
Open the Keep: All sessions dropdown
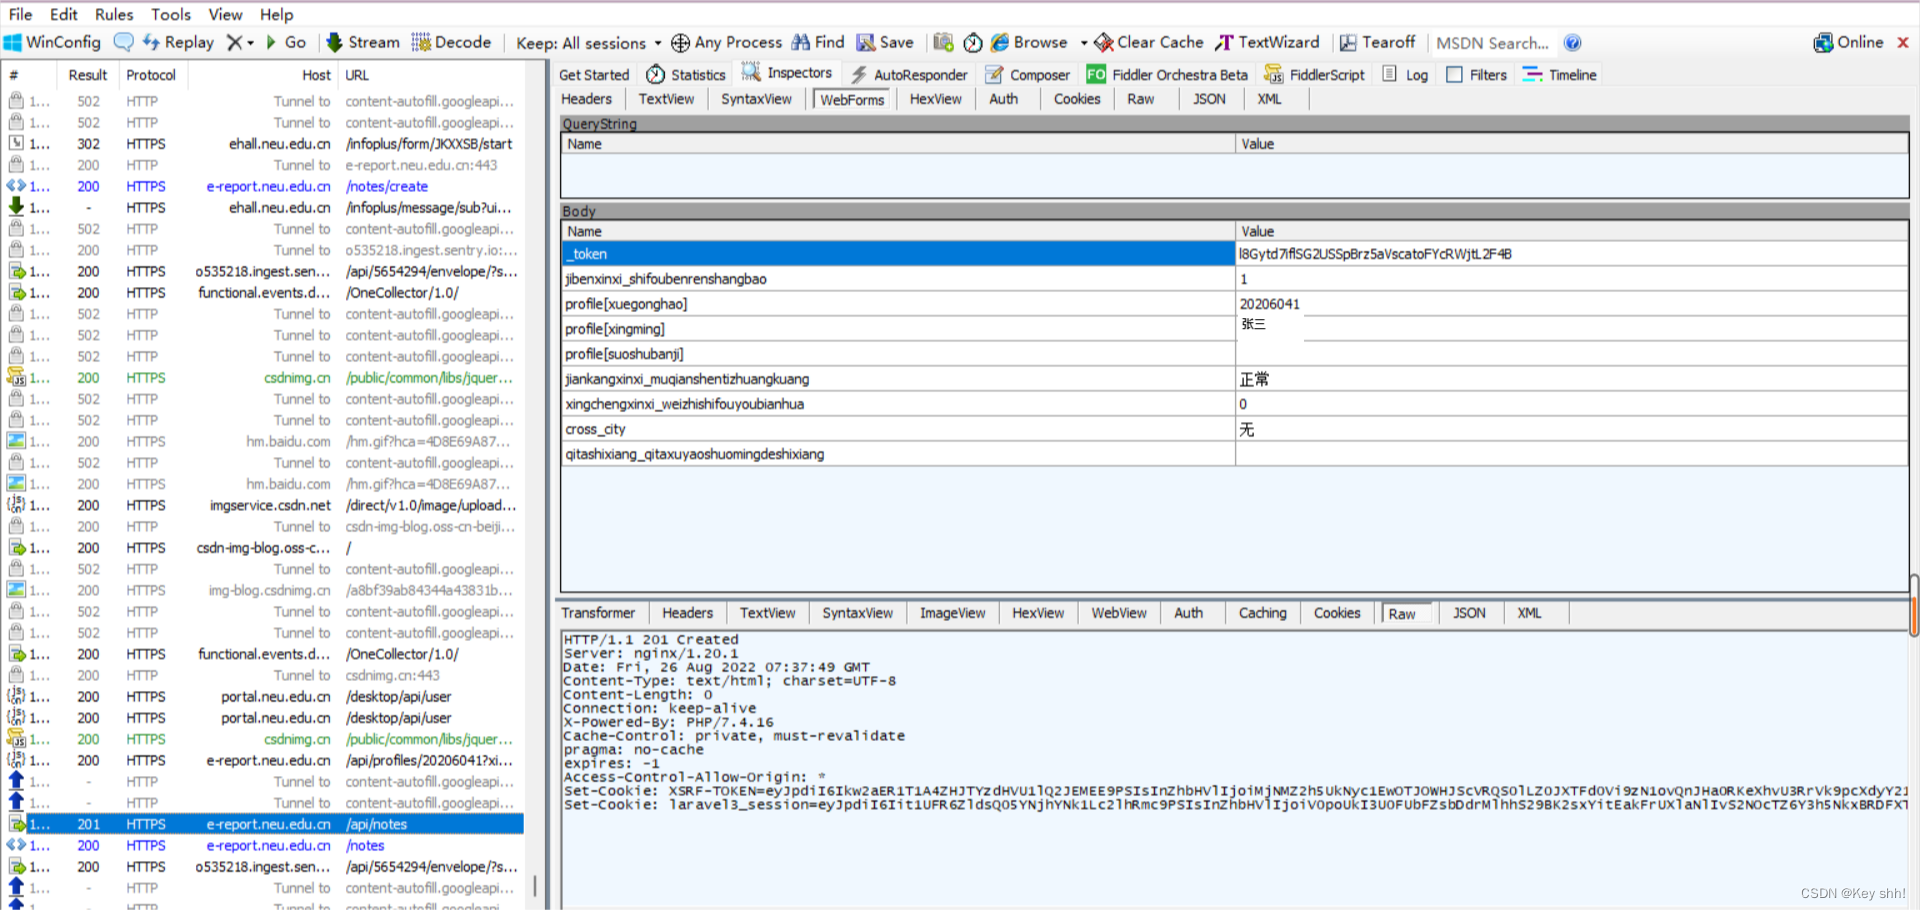(x=588, y=43)
